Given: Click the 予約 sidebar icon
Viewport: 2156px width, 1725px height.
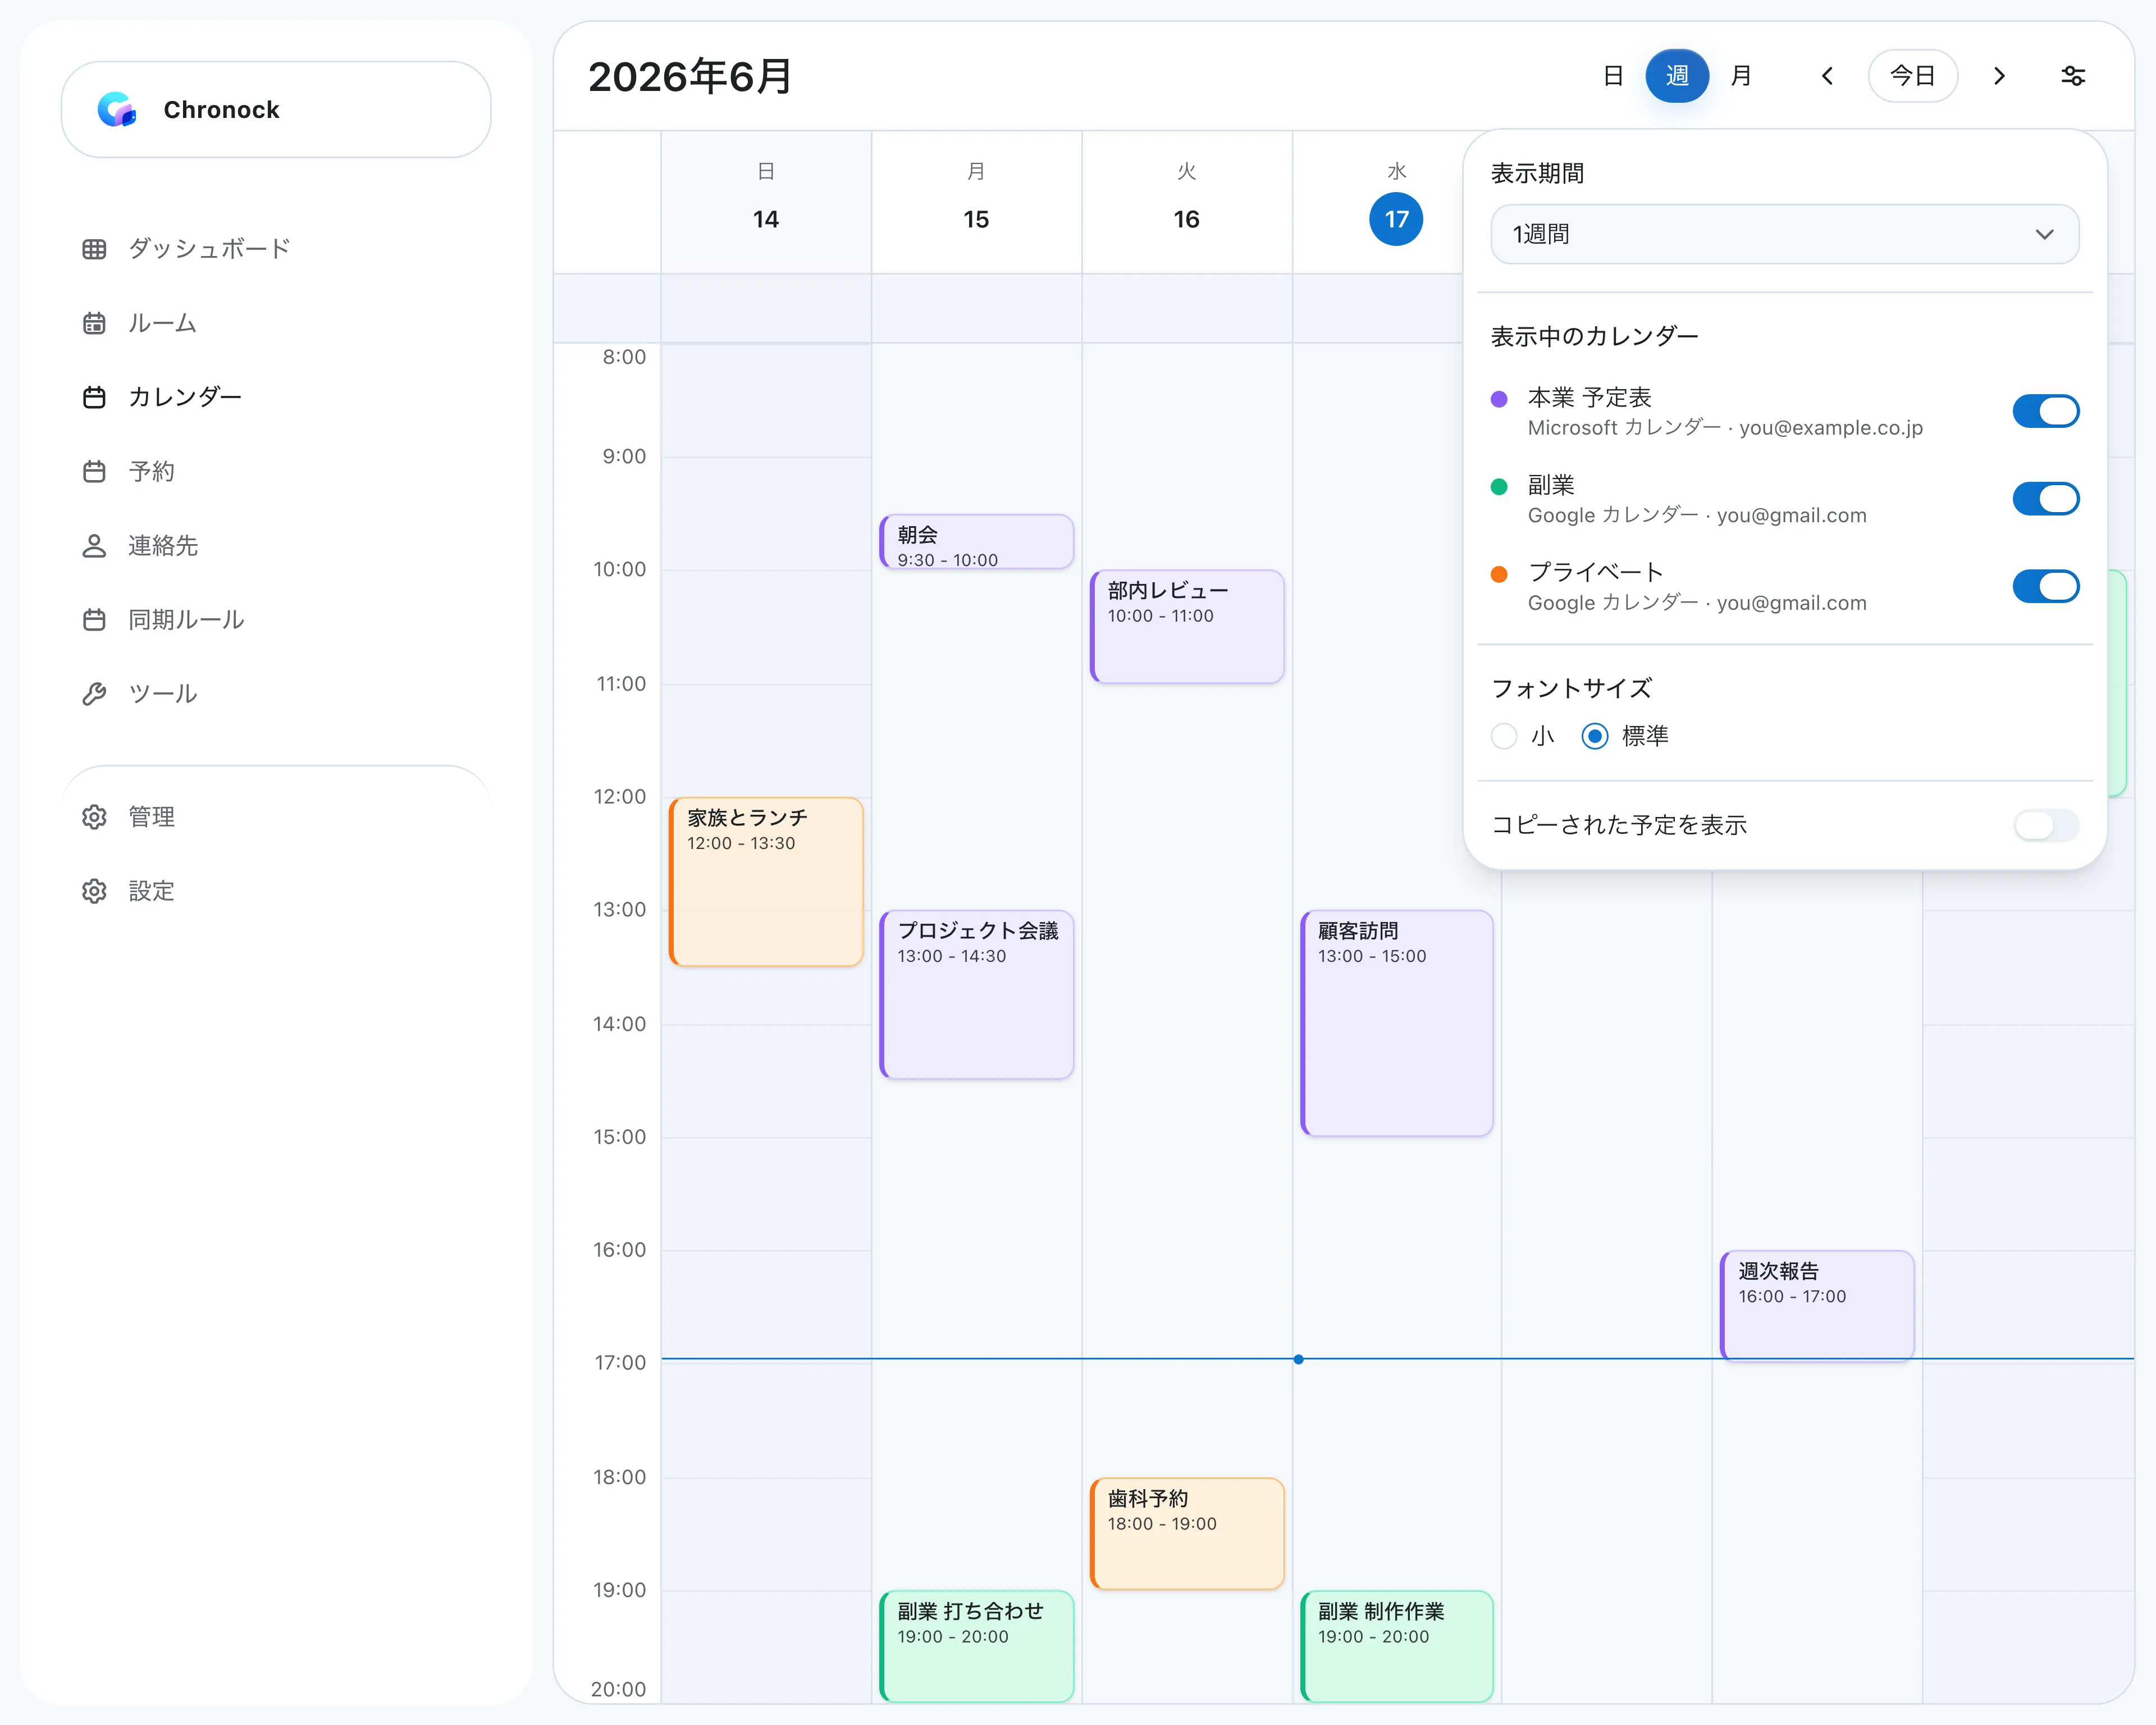Looking at the screenshot, I should click(x=94, y=471).
